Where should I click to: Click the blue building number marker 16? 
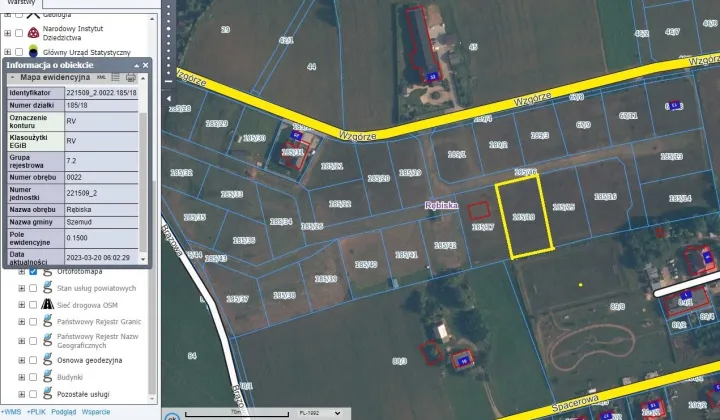tap(464, 361)
